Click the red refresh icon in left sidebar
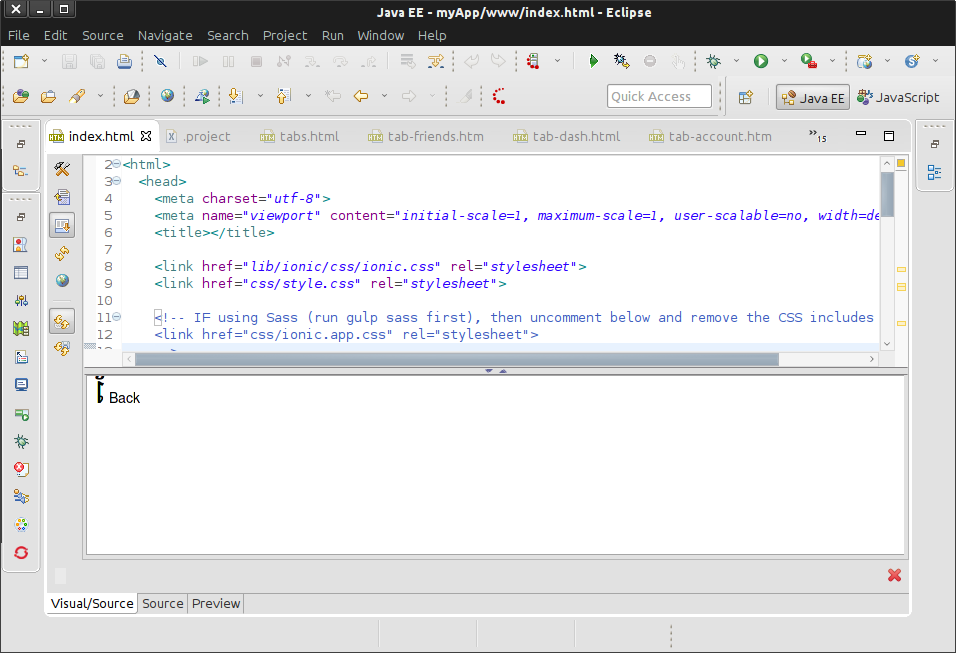The image size is (956, 653). pyautogui.click(x=21, y=552)
